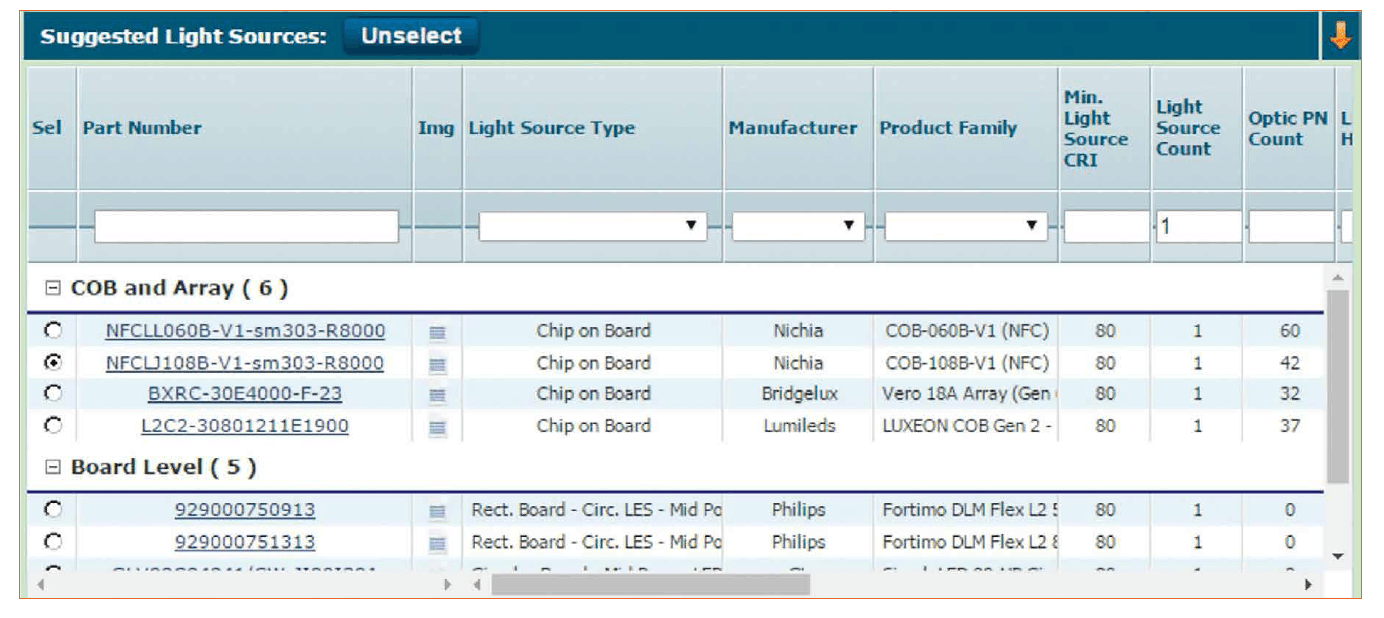Click COB-108B-V1 (NFC) product family cell
Screen dimensions: 1384x618
967,363
